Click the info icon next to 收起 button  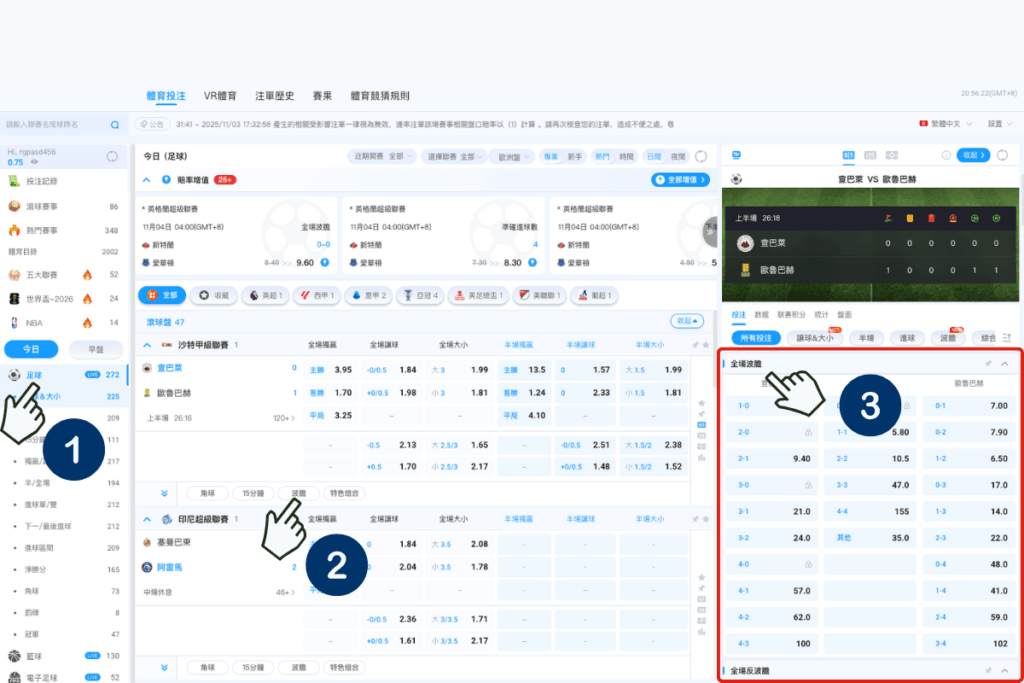pos(946,155)
